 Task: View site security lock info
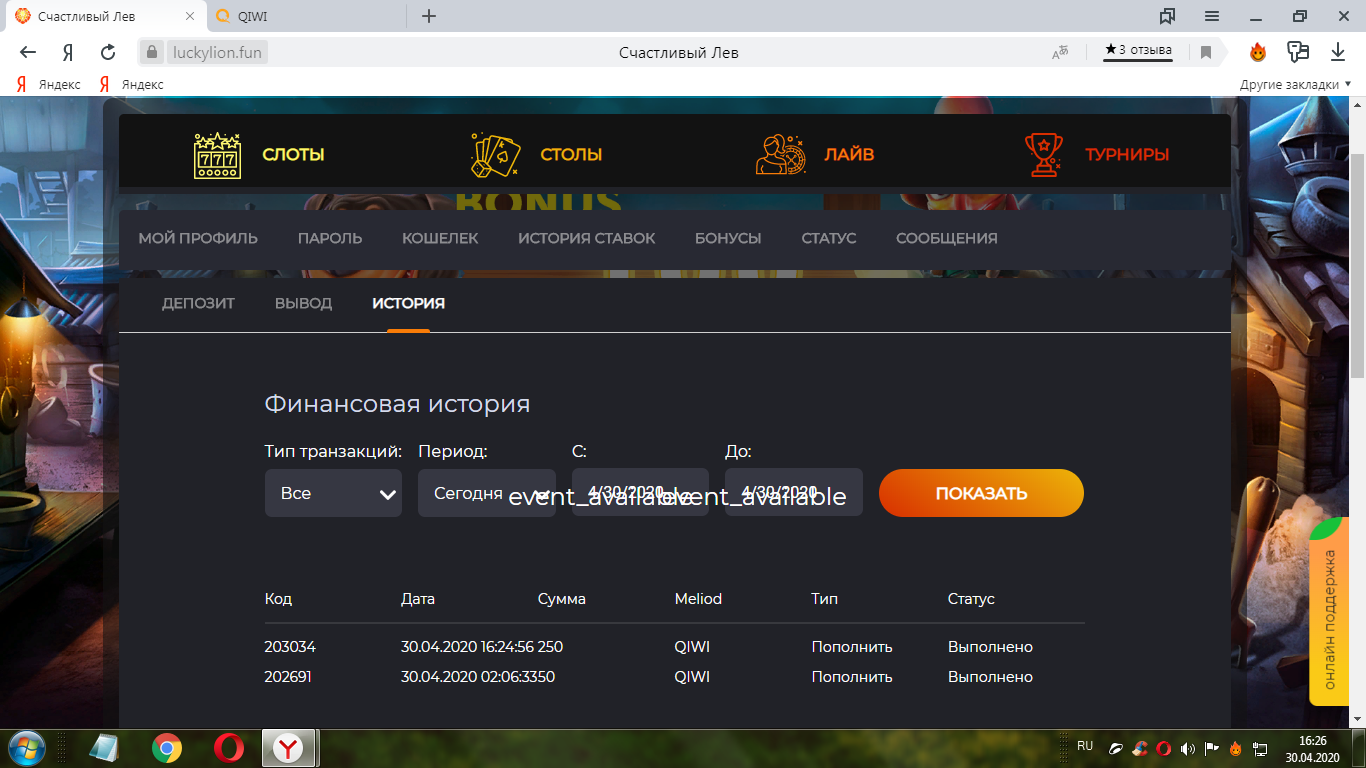click(152, 52)
